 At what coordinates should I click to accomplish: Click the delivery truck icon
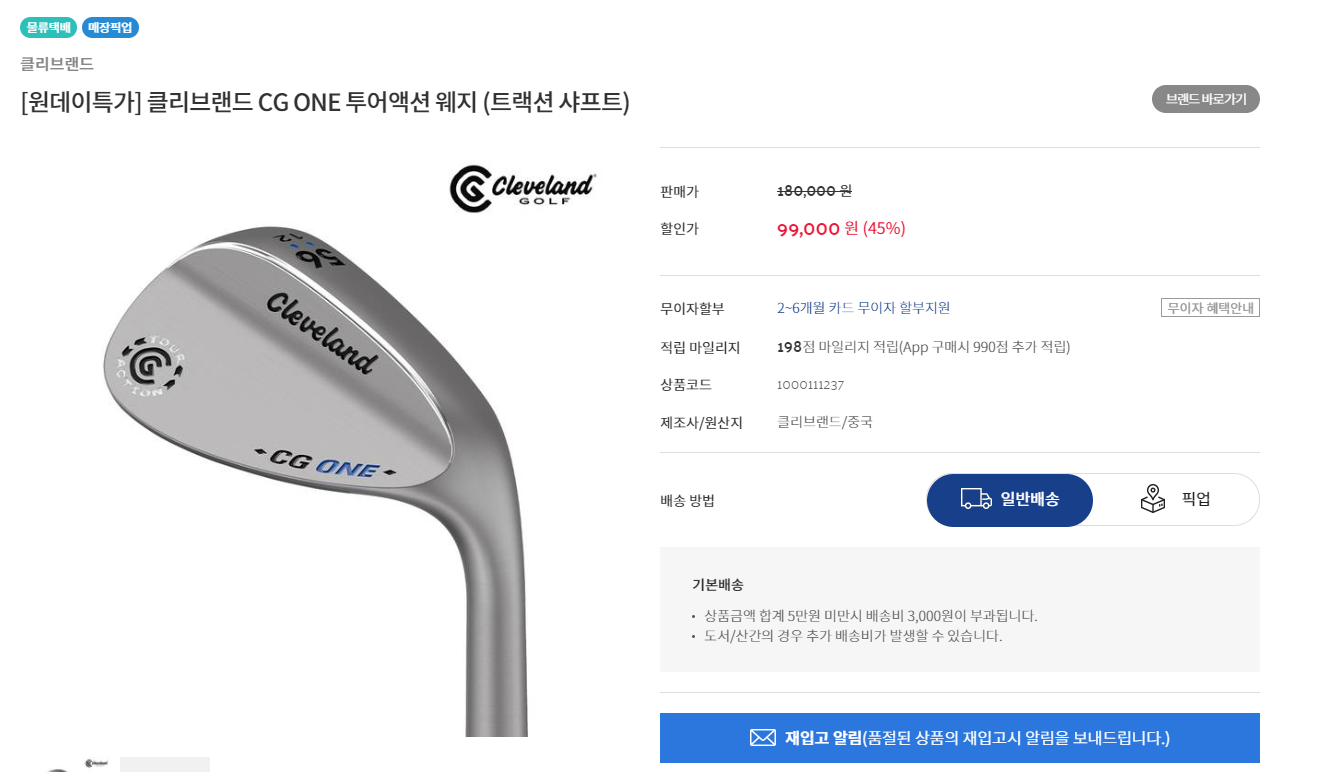(976, 499)
